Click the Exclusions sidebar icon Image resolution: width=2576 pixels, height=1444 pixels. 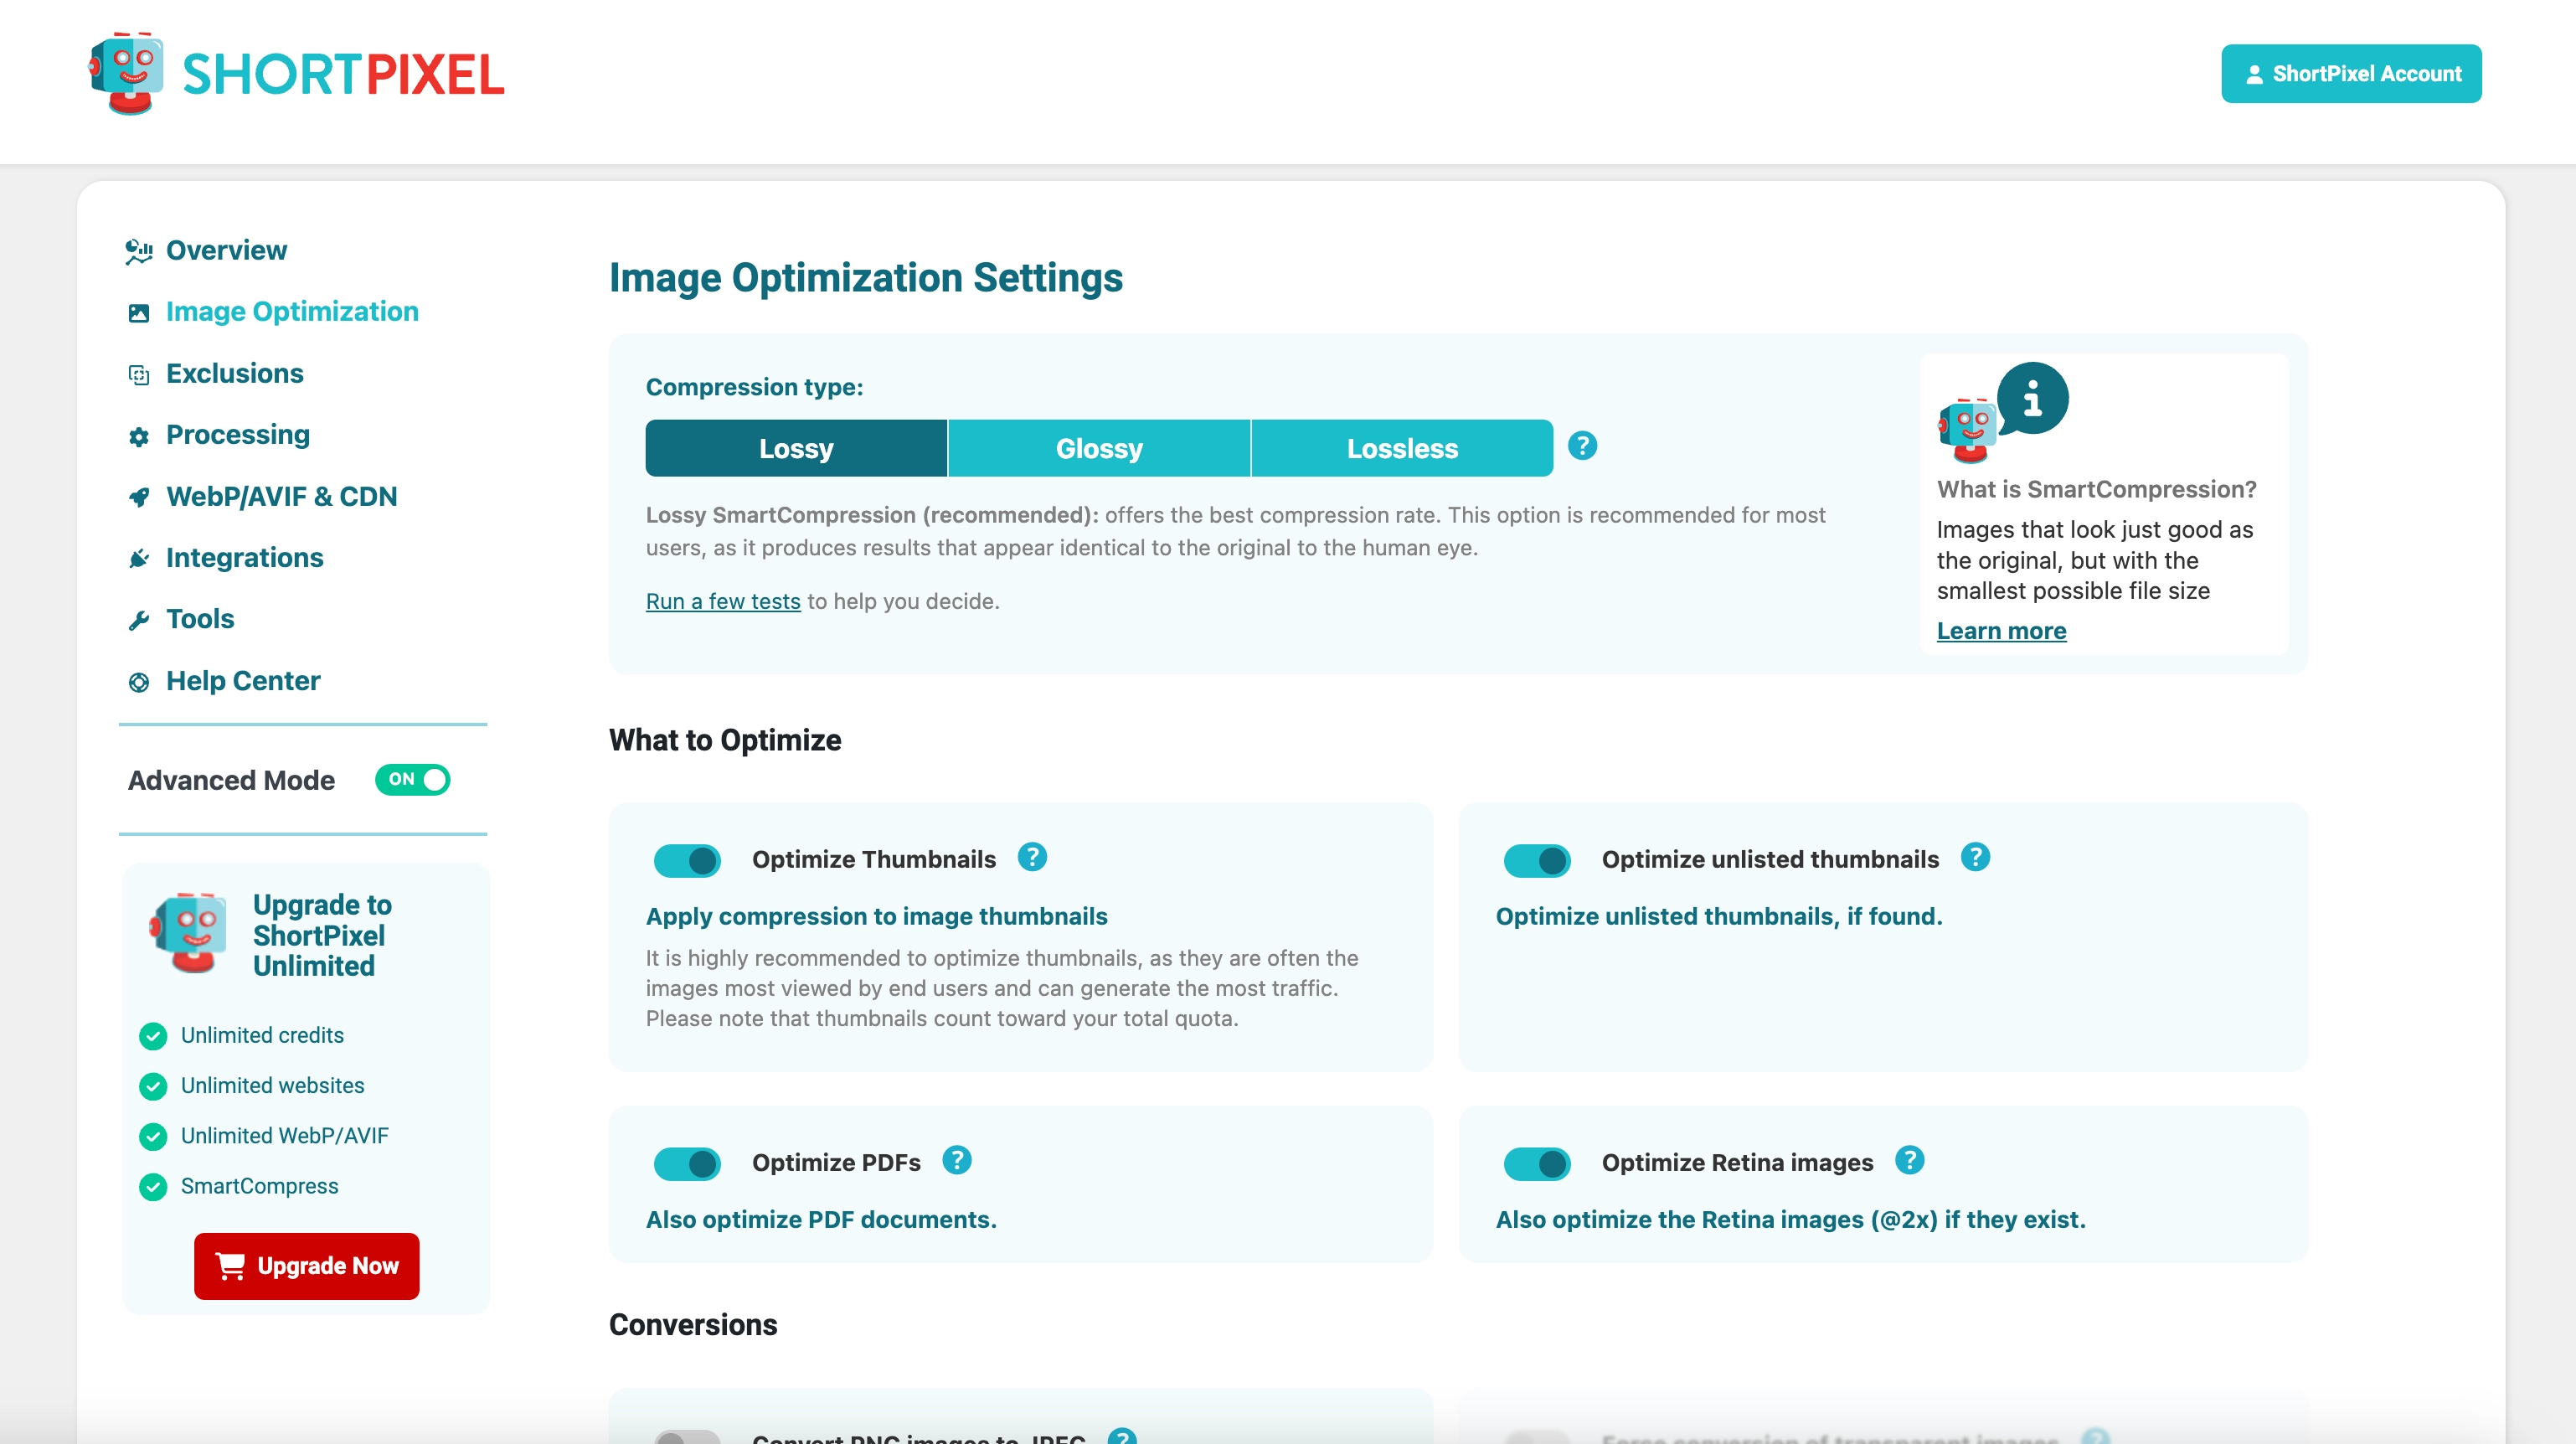[139, 375]
